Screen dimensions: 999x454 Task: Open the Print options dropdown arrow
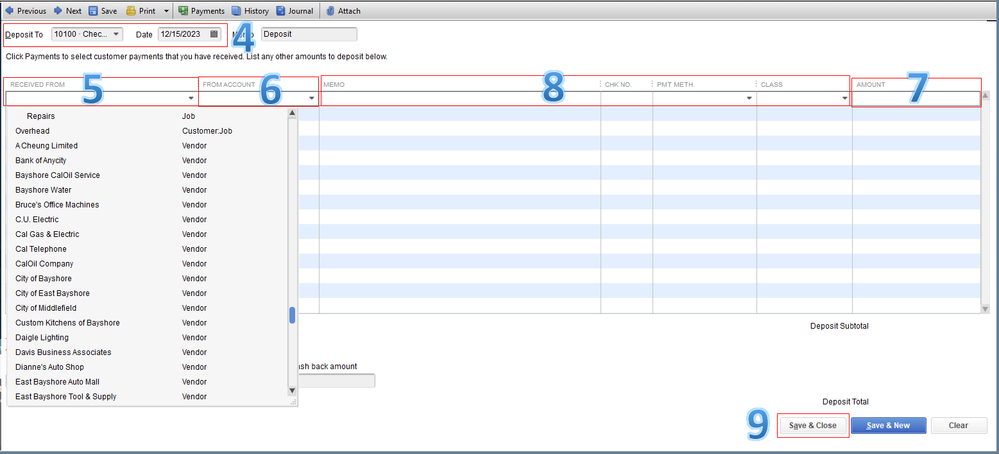(166, 11)
